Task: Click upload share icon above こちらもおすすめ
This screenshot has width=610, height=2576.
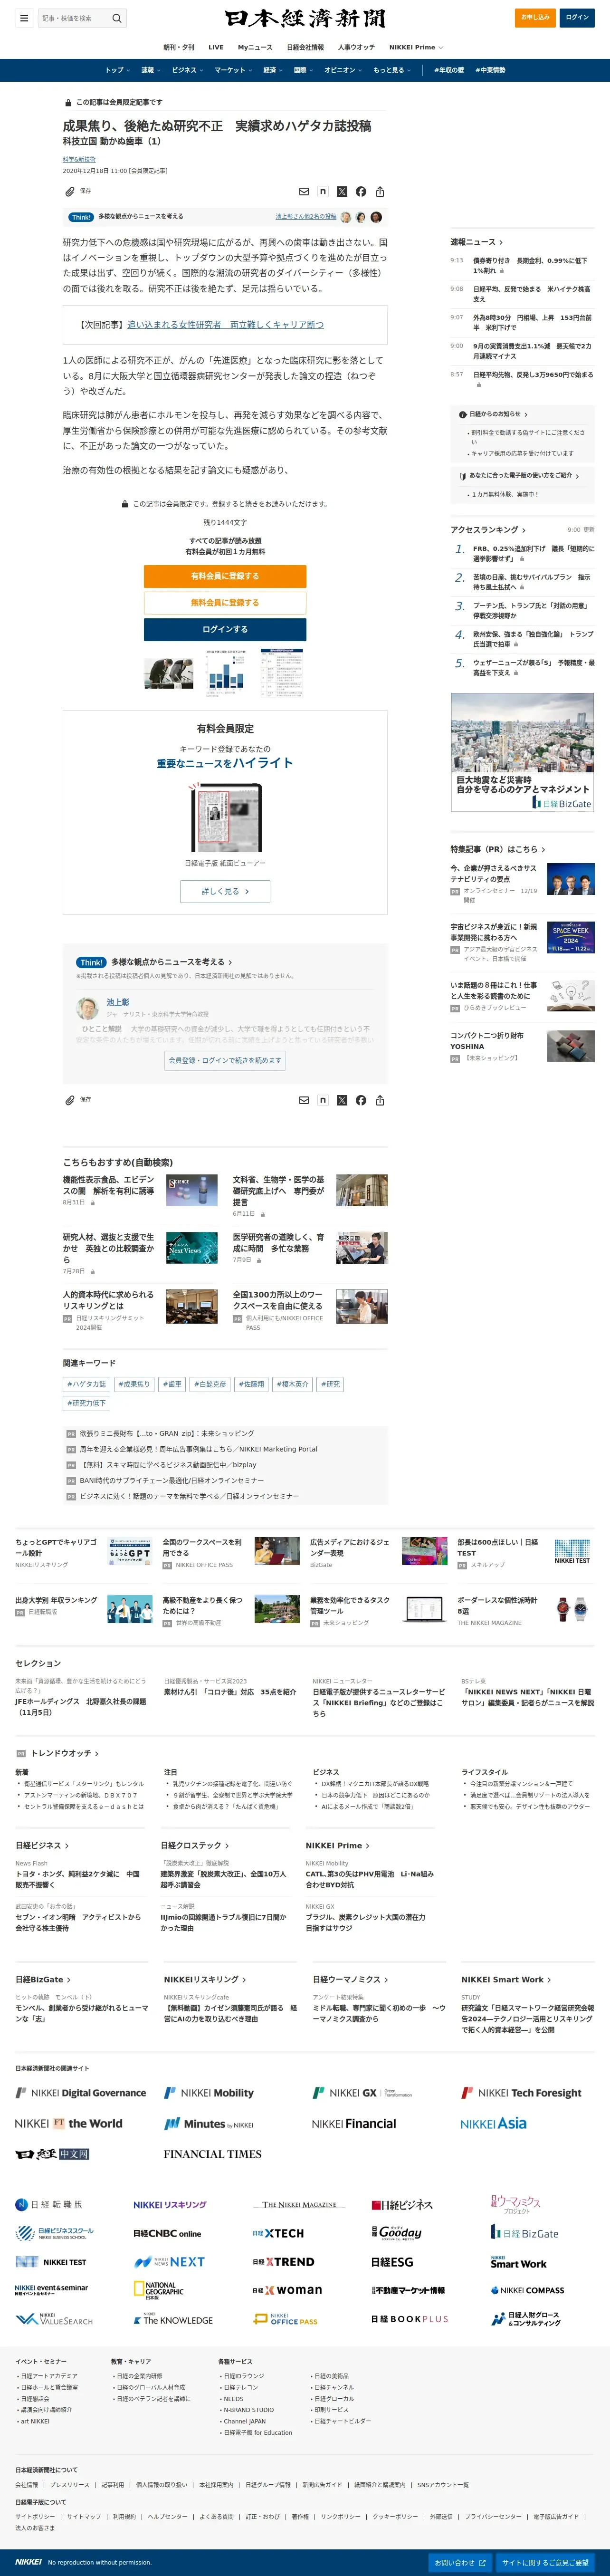Action: tap(380, 1100)
